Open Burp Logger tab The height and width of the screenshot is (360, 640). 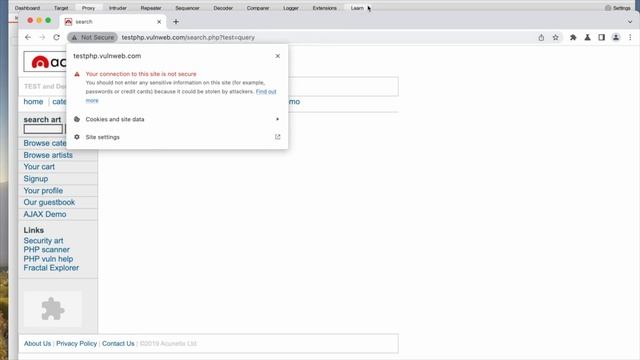(291, 8)
